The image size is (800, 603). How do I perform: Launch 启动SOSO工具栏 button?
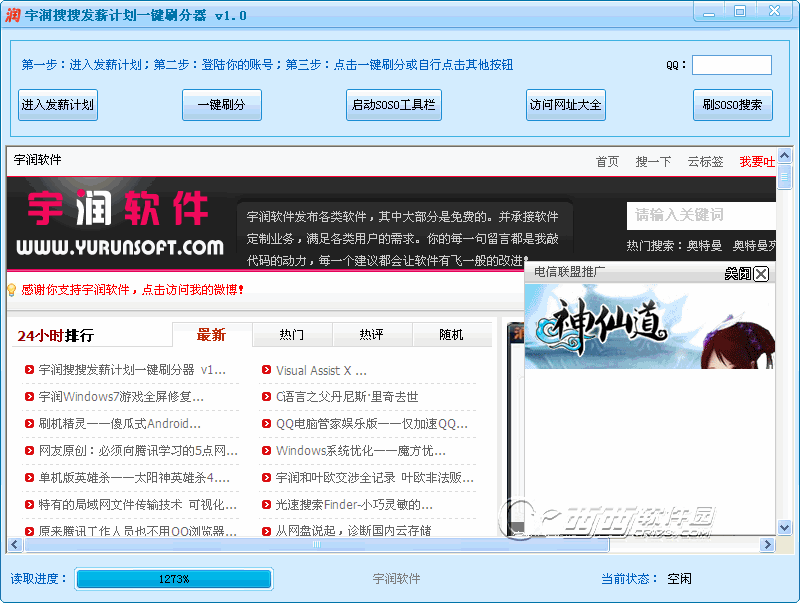393,105
